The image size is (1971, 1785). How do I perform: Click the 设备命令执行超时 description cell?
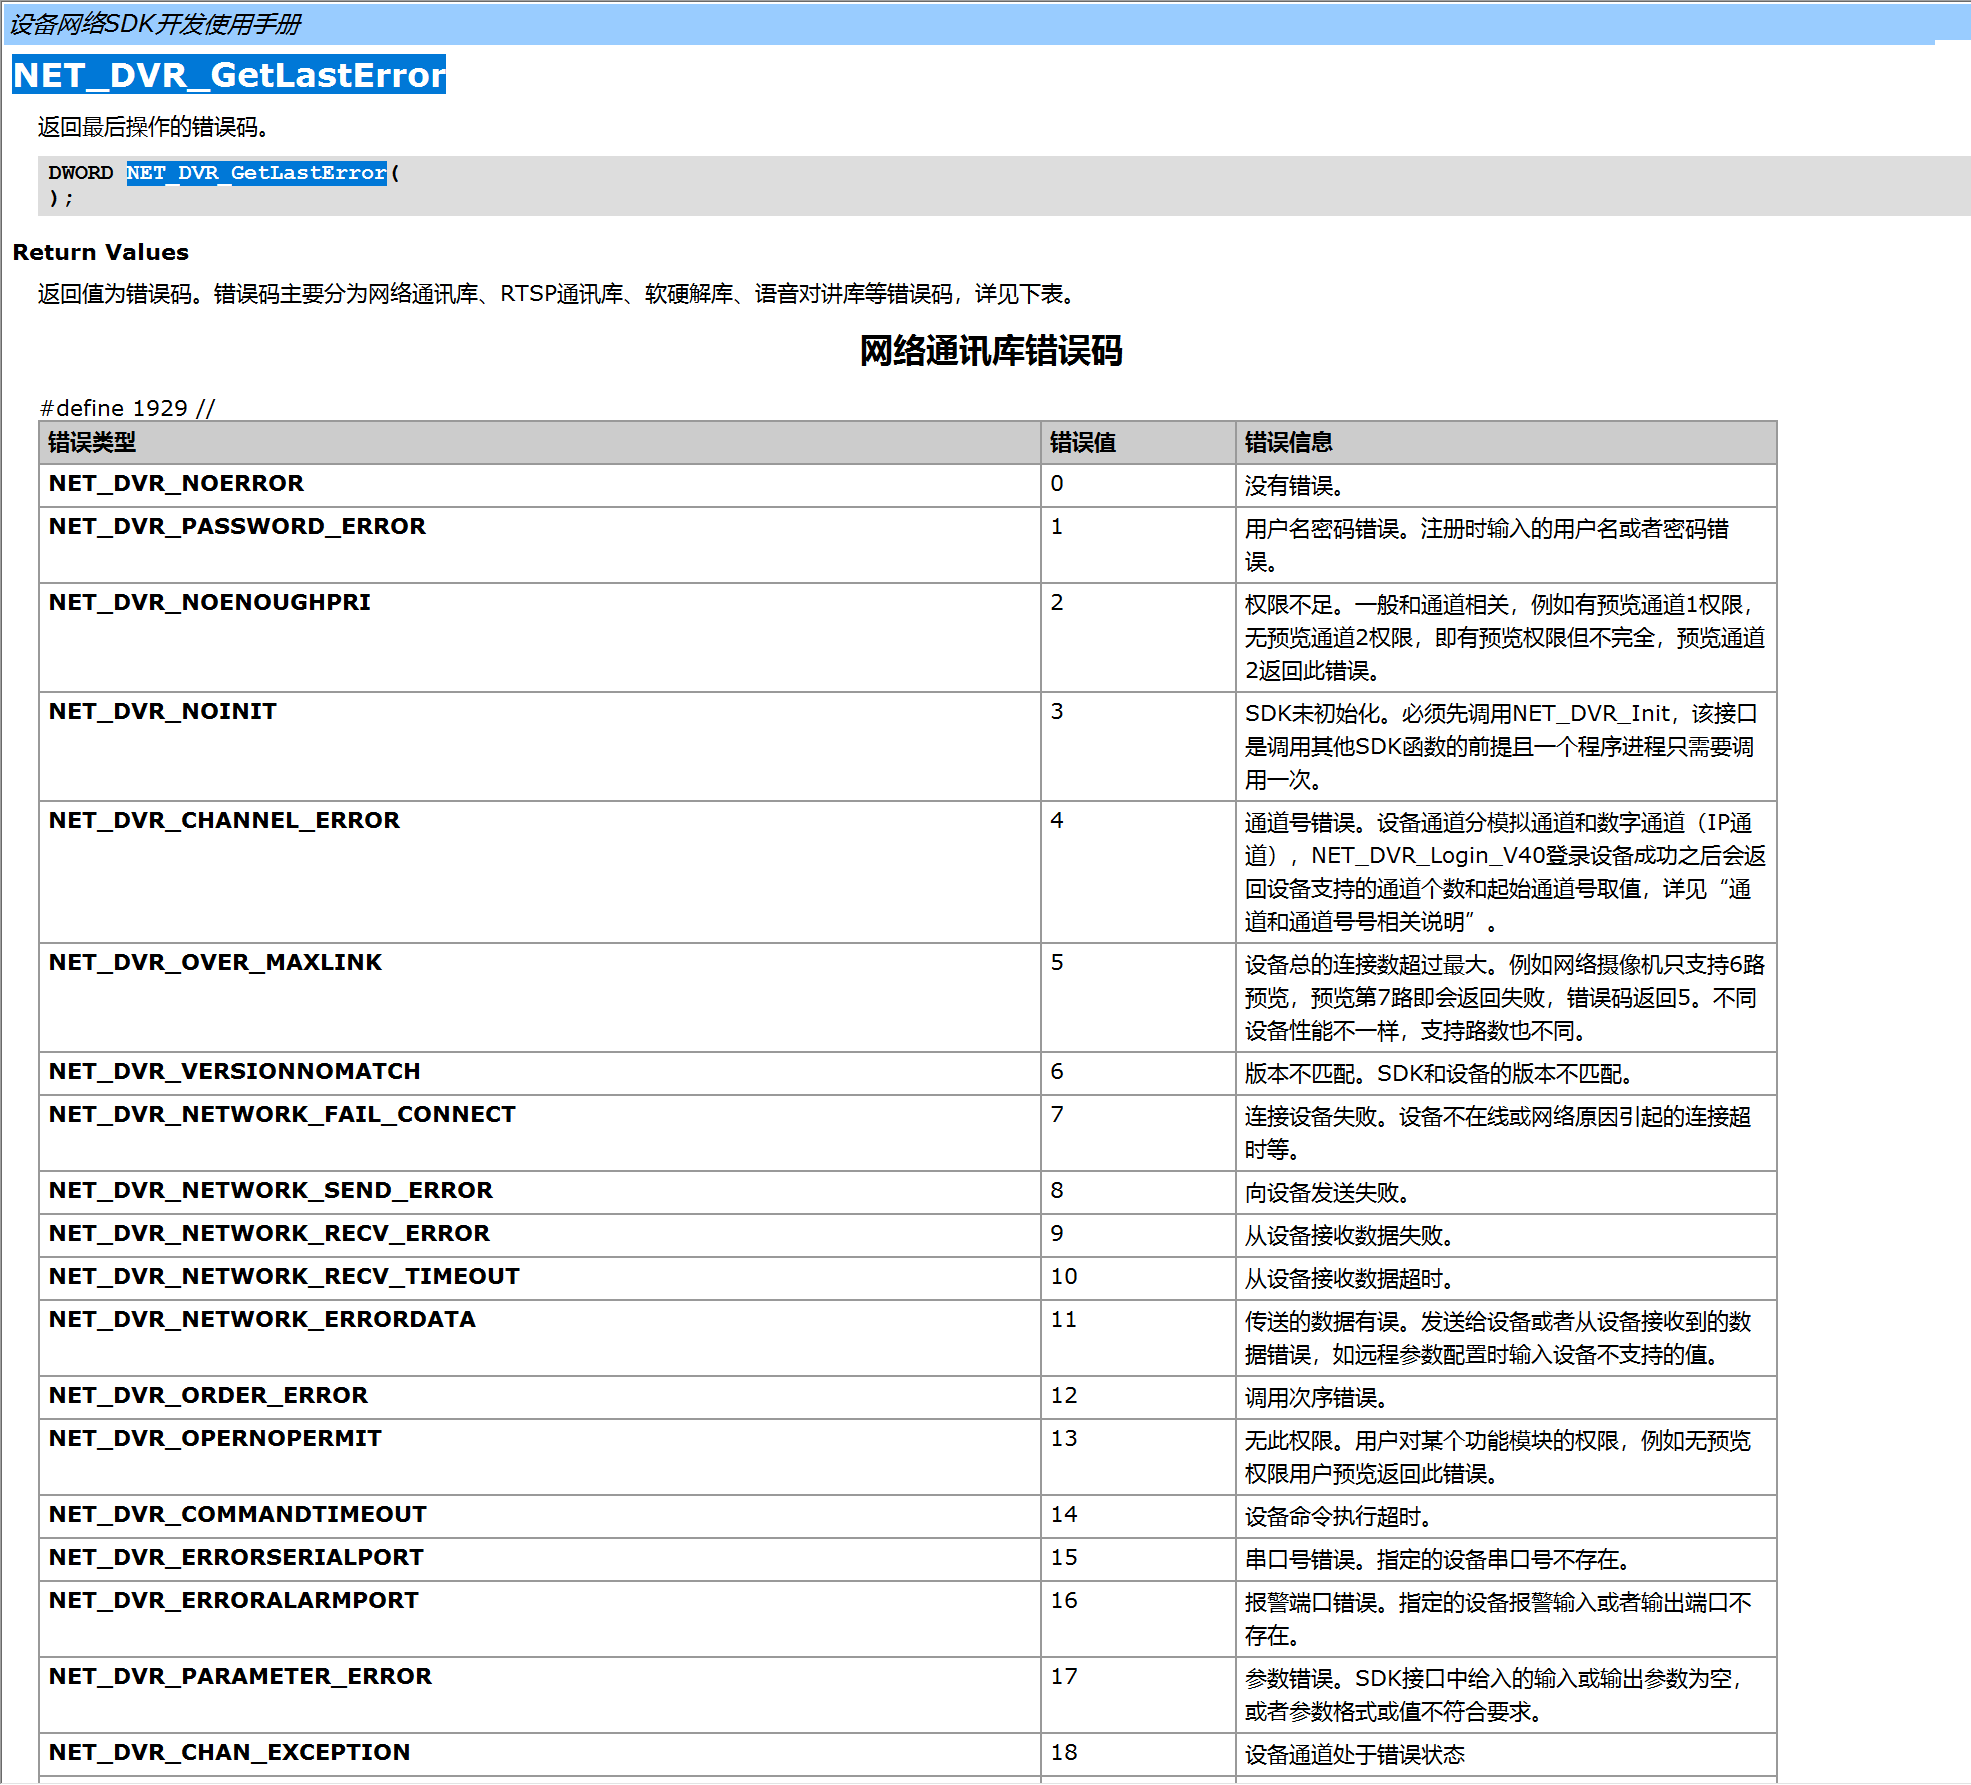click(x=1506, y=1516)
